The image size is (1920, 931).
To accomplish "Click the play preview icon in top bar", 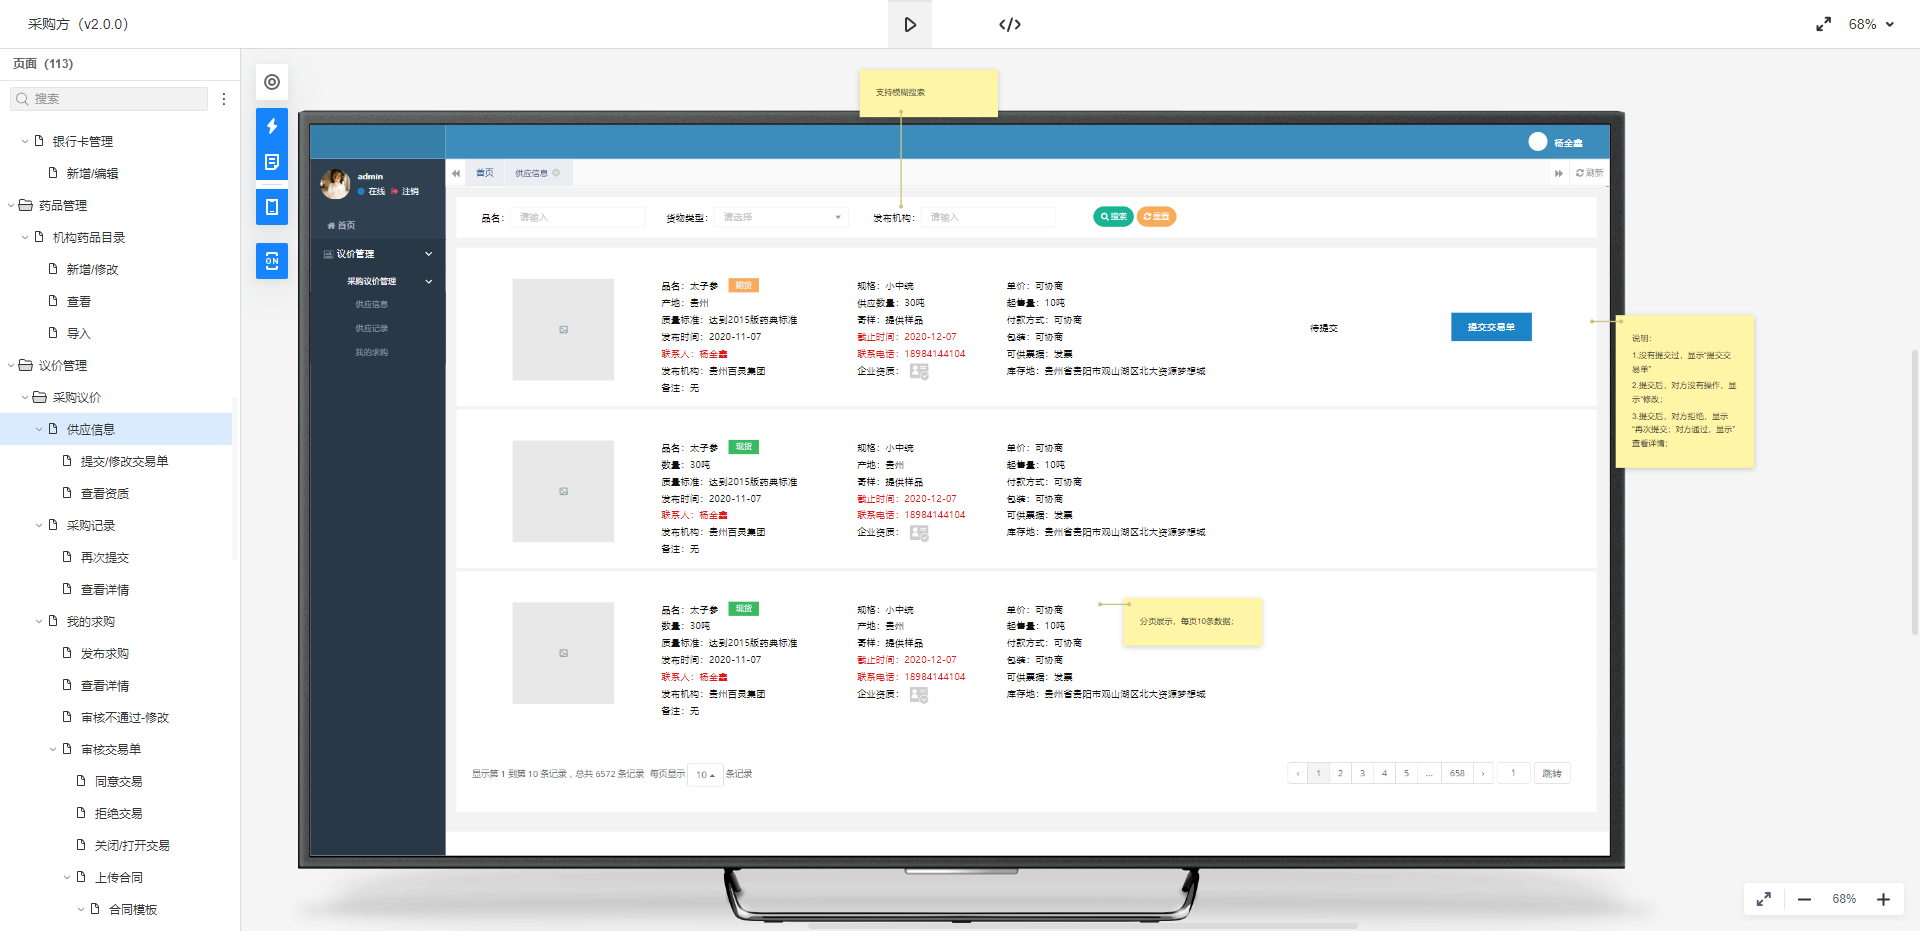I will [910, 24].
